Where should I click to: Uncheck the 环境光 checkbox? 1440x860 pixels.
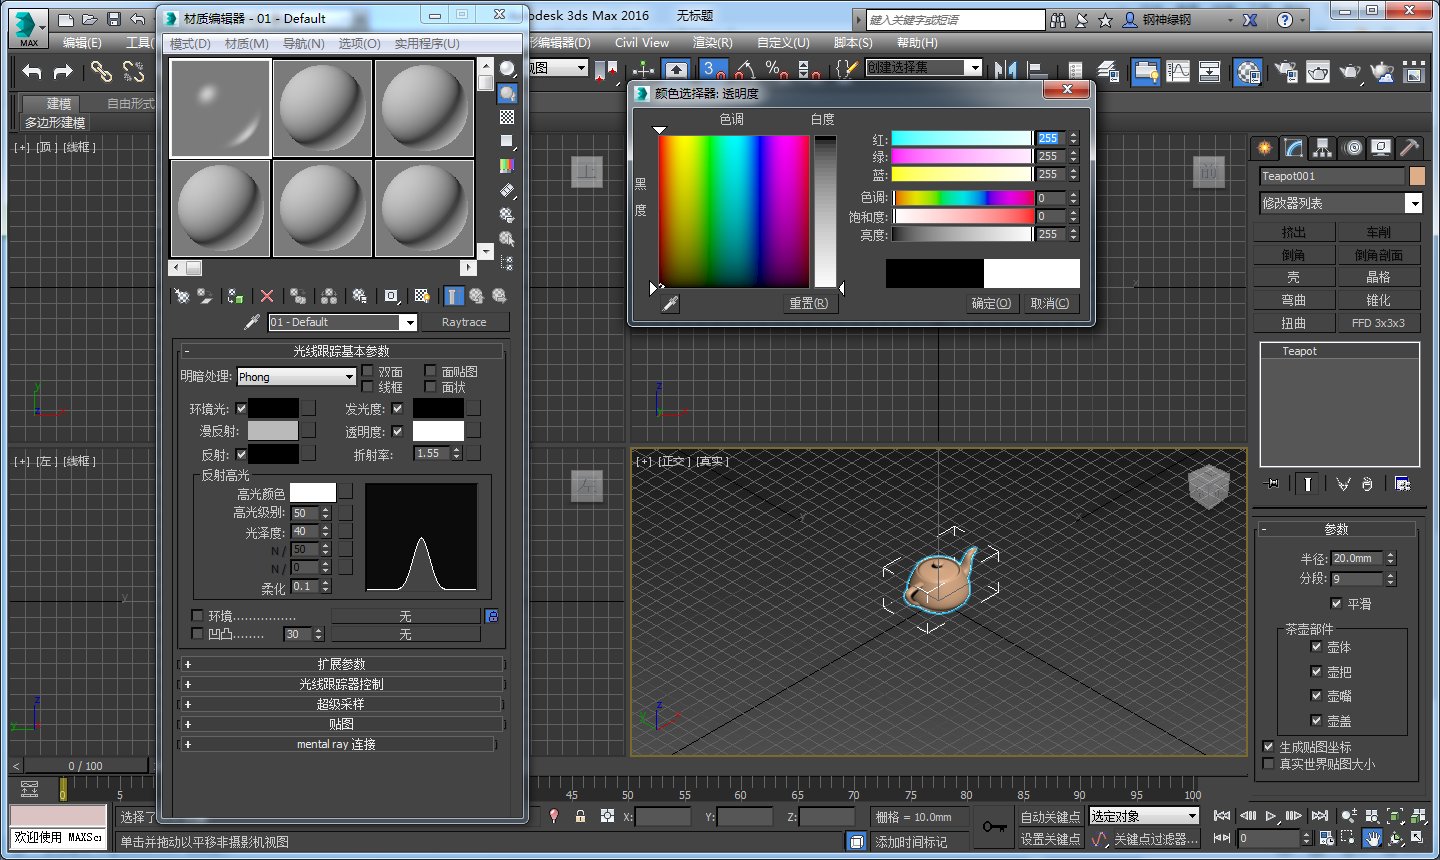pos(240,408)
